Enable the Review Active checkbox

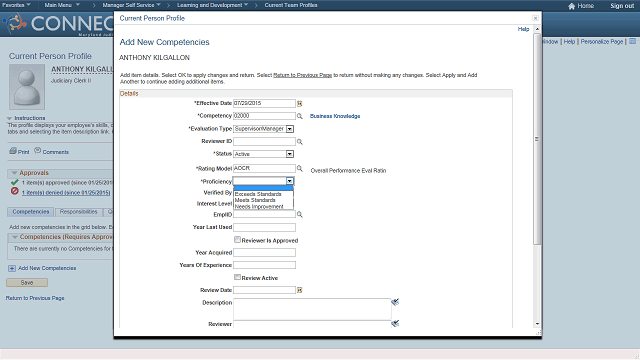[237, 277]
